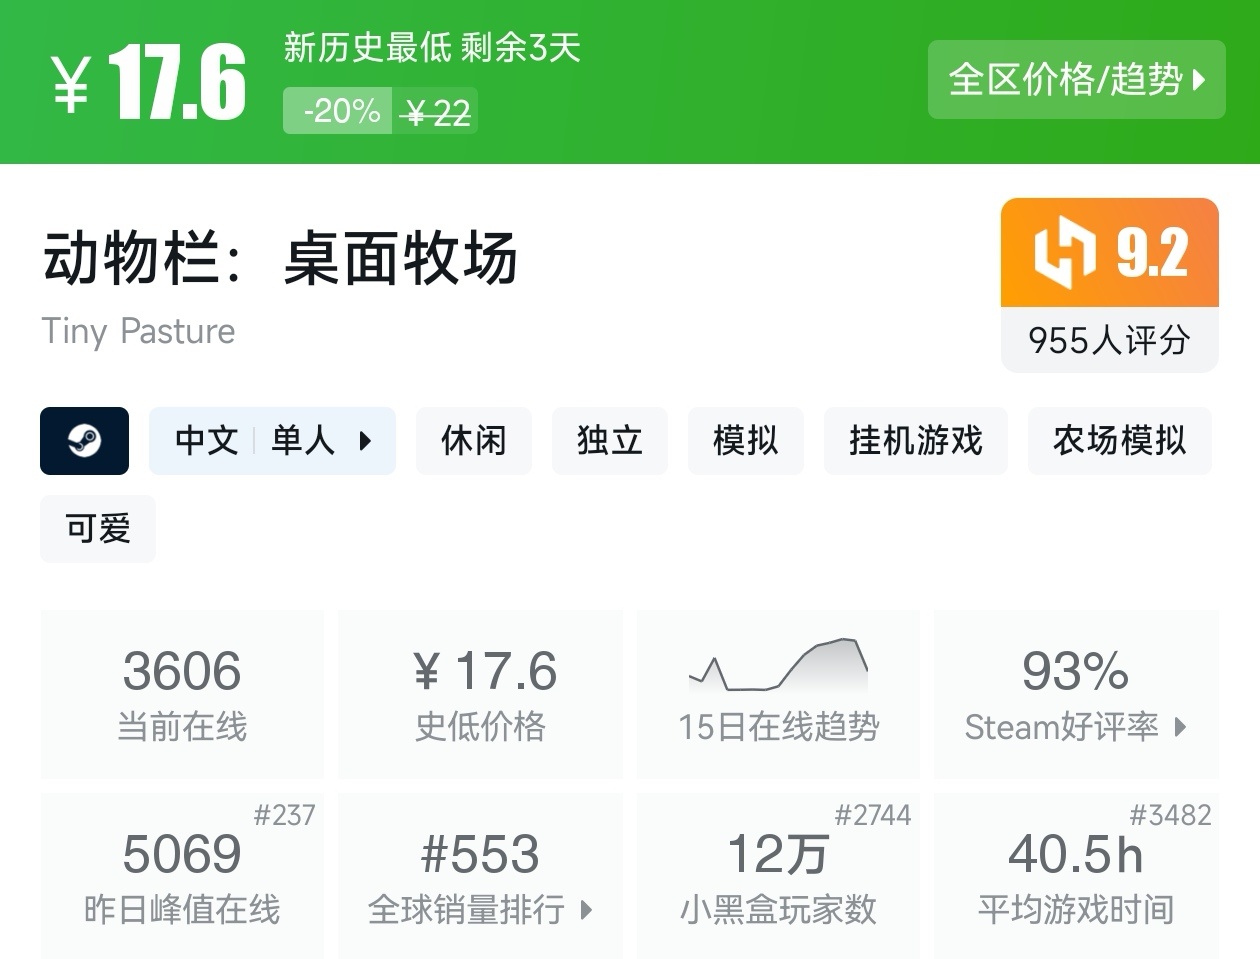This screenshot has height=959, width=1260.
Task: Expand the Steam好评率 arrow
Action: tap(1180, 727)
